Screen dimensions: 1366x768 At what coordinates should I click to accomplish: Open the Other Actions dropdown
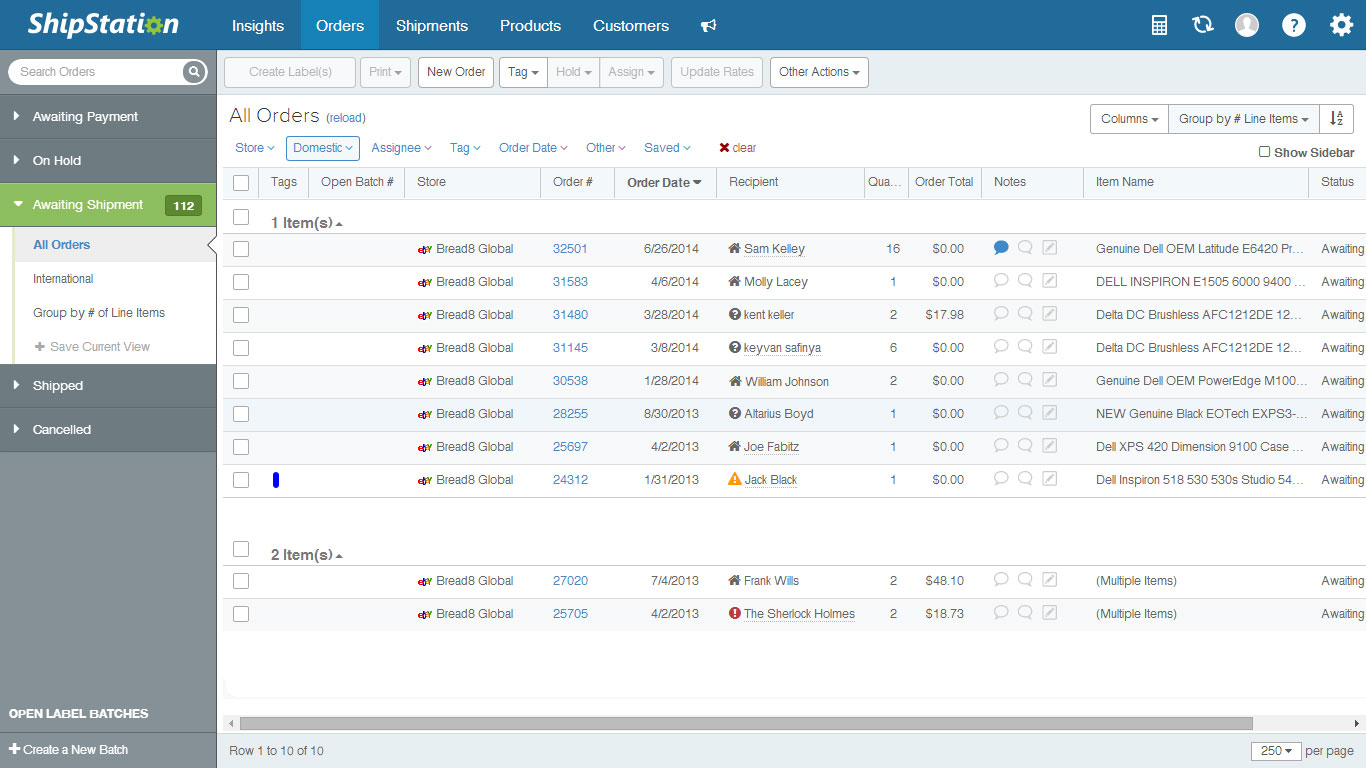819,72
